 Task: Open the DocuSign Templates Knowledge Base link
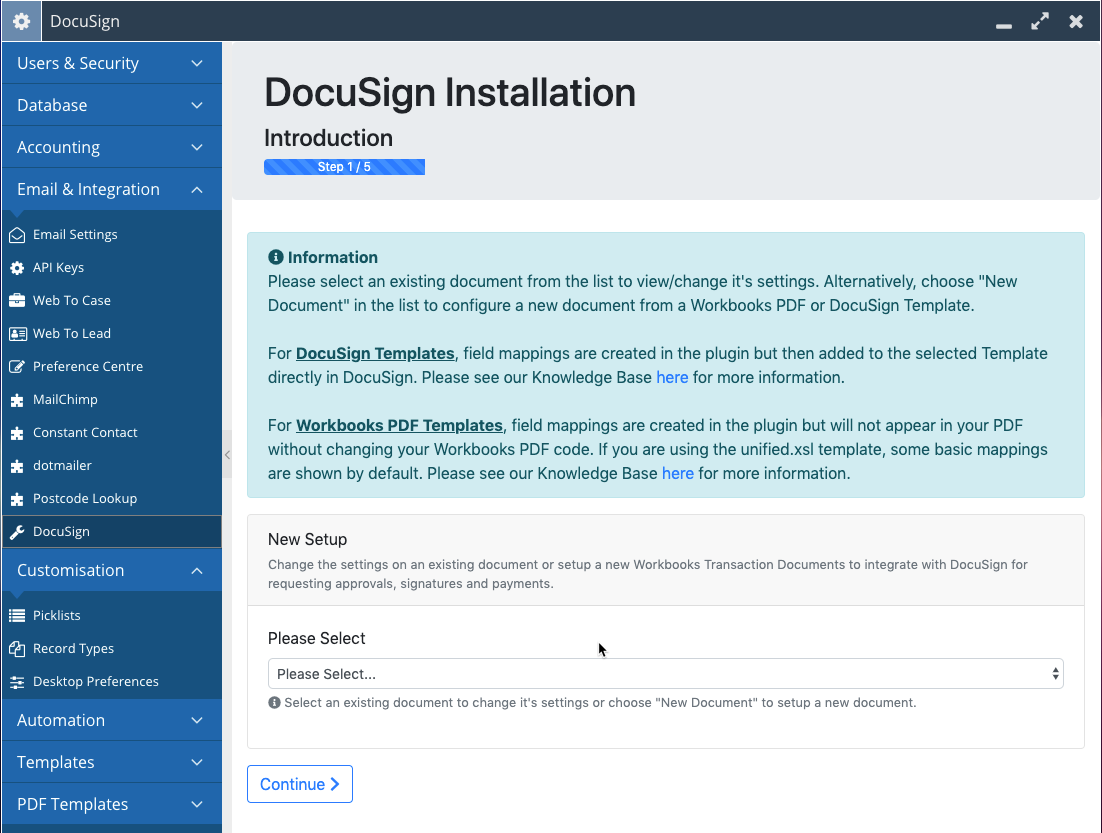pos(672,377)
